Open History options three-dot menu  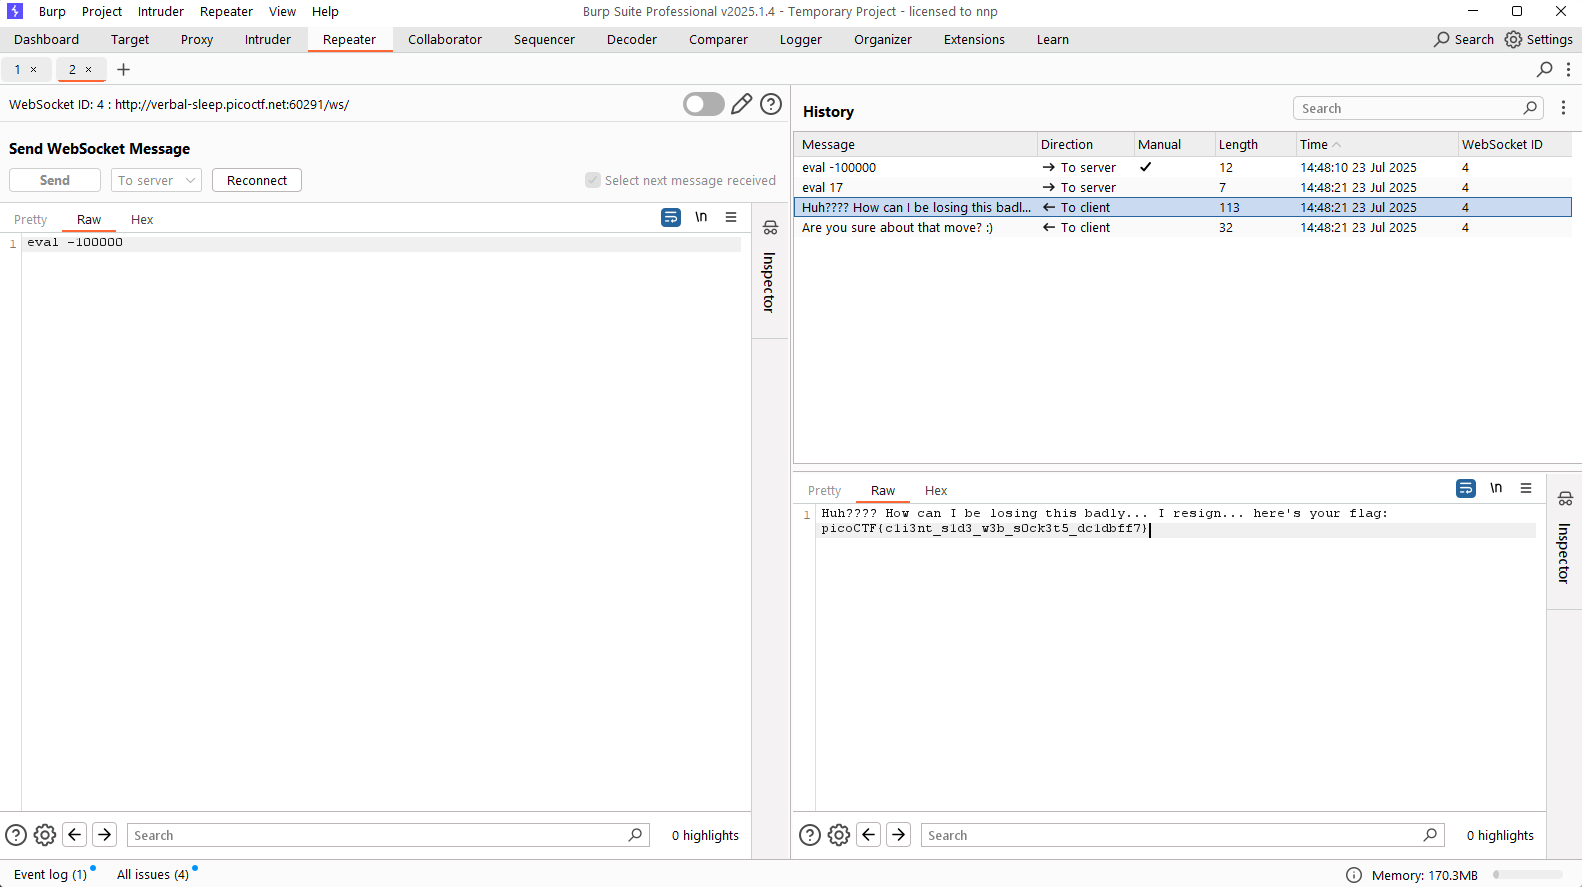click(1563, 108)
